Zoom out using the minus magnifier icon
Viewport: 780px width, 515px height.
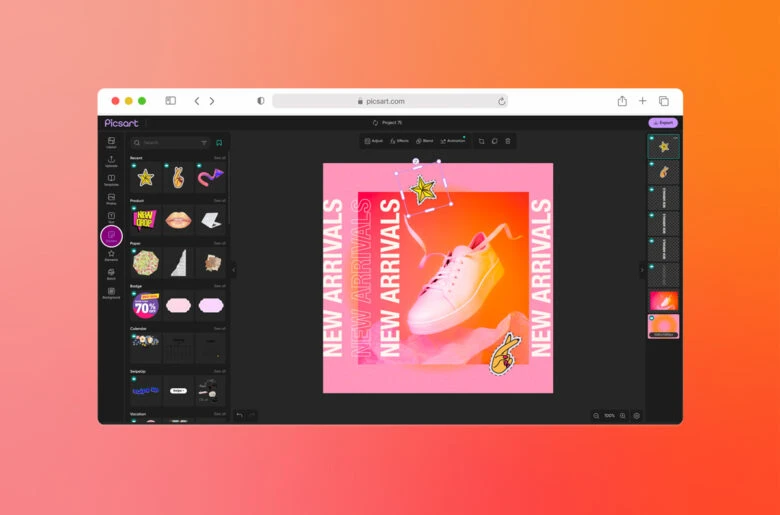point(596,415)
